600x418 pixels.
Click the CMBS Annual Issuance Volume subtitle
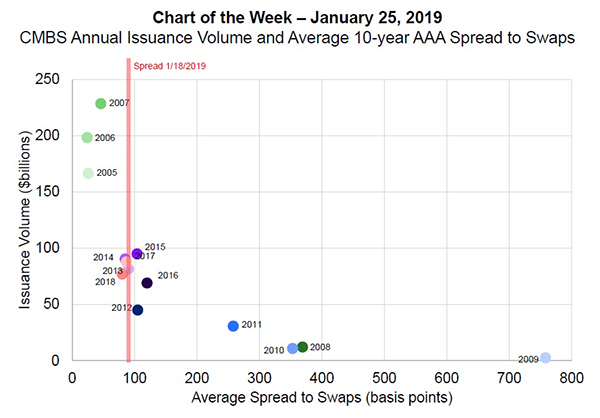[299, 38]
